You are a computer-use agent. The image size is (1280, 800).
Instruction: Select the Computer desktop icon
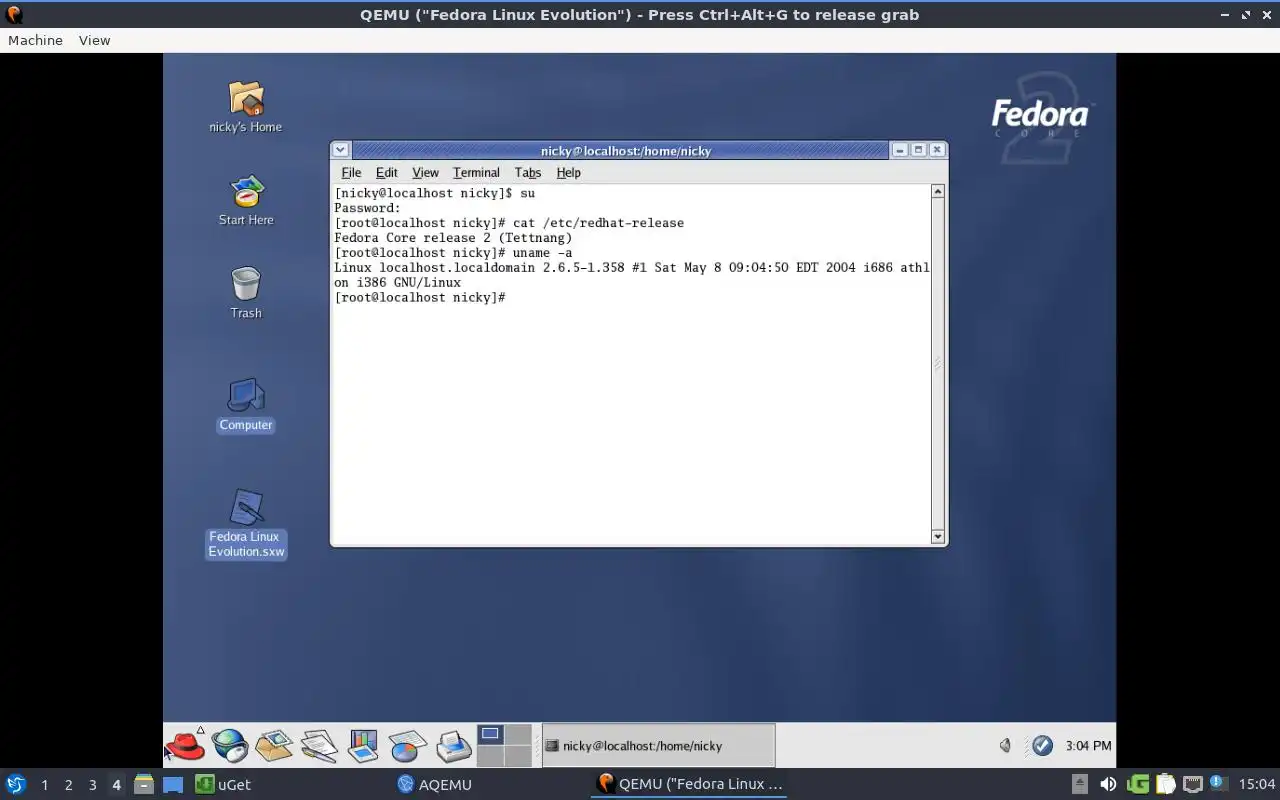[246, 405]
